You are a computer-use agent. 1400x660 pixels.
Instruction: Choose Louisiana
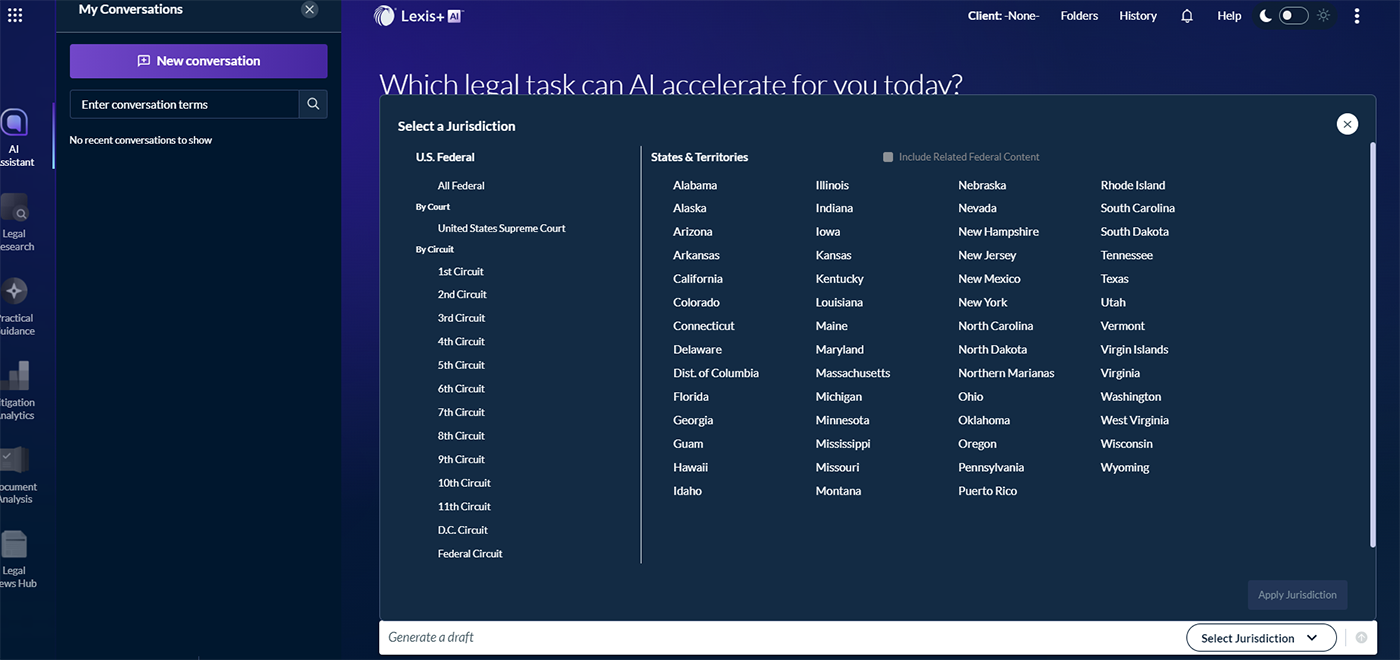839,303
